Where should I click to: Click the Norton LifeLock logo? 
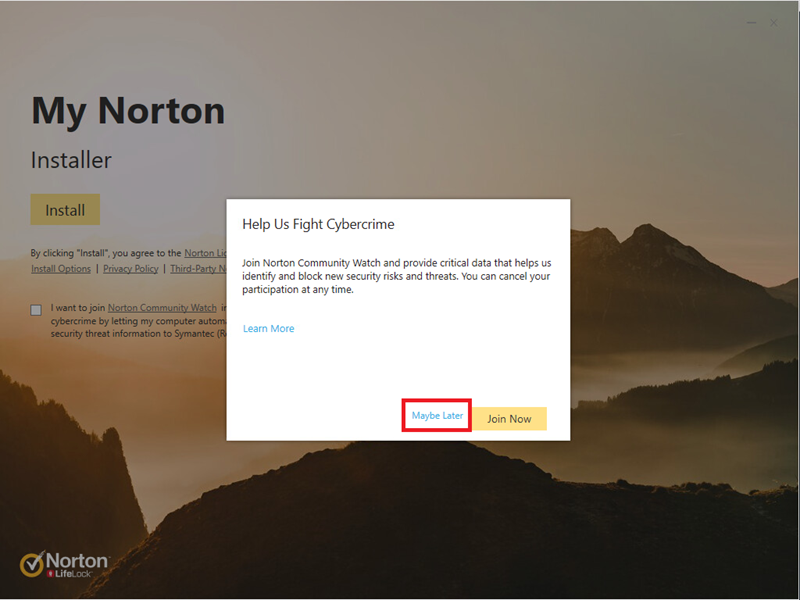pos(64,564)
